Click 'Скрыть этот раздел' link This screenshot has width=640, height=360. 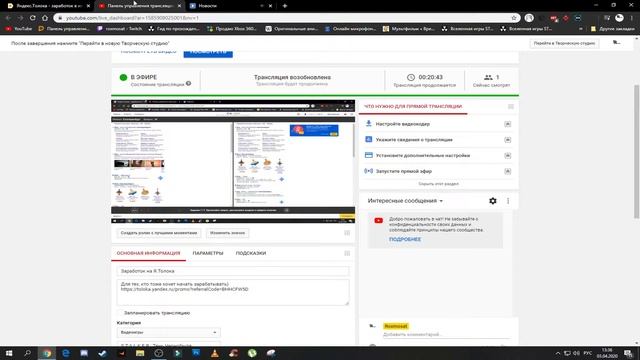[x=438, y=184]
